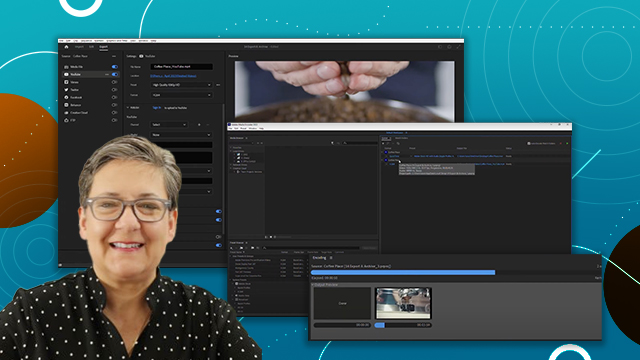The width and height of the screenshot is (640, 360).
Task: Open the Format H.264 dropdown
Action: click(181, 95)
